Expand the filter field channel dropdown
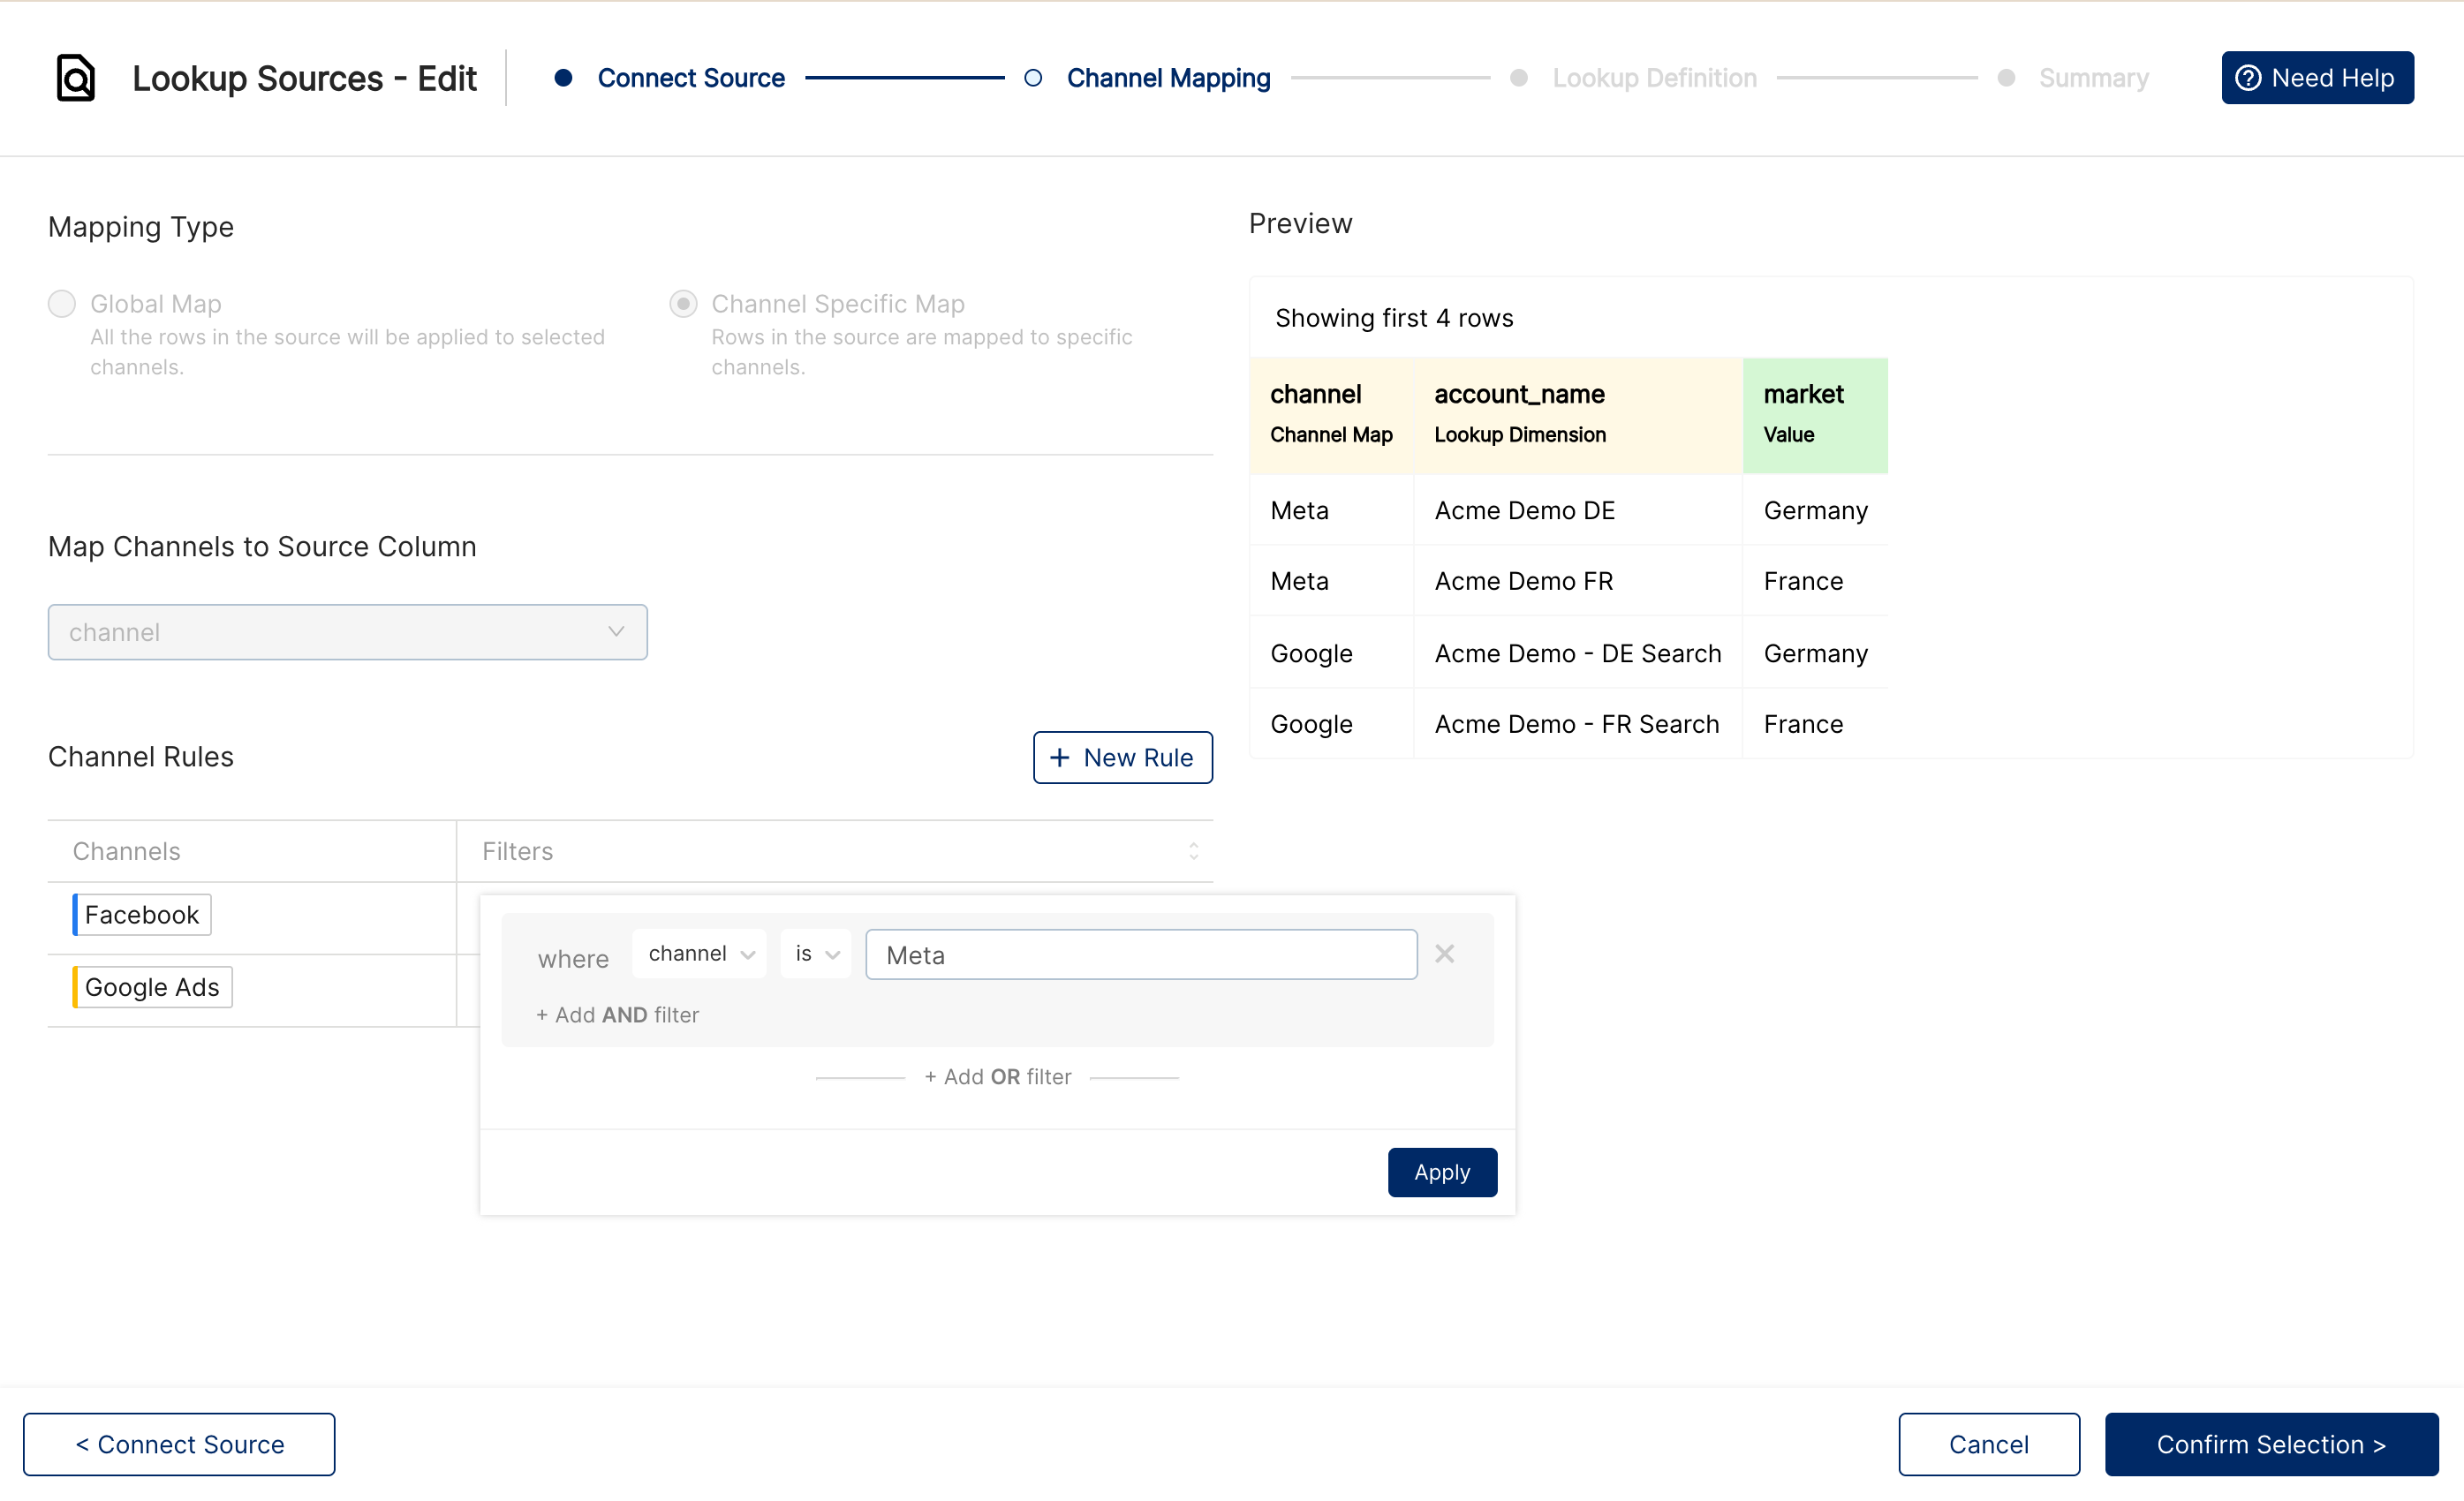The height and width of the screenshot is (1501, 2464). click(699, 953)
